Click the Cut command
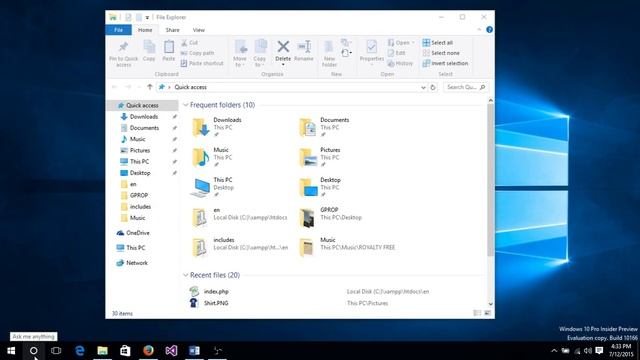The image size is (640, 360). pos(189,42)
